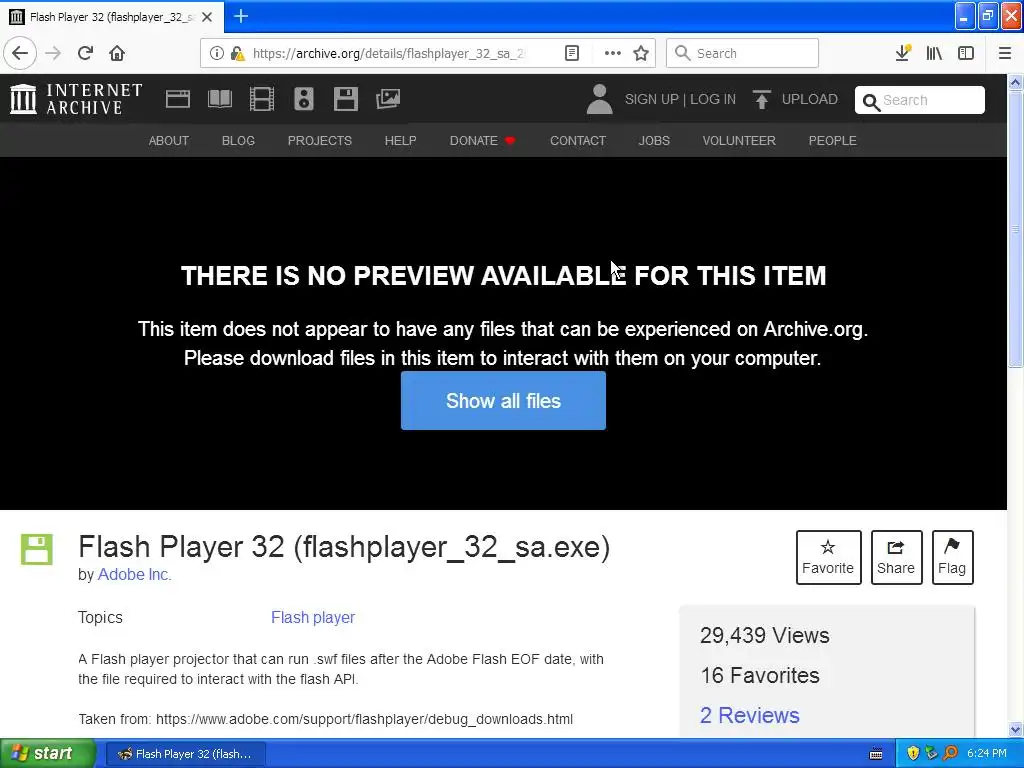Click the vertical scrollbar thumb
The width and height of the screenshot is (1024, 768).
coord(1015,229)
